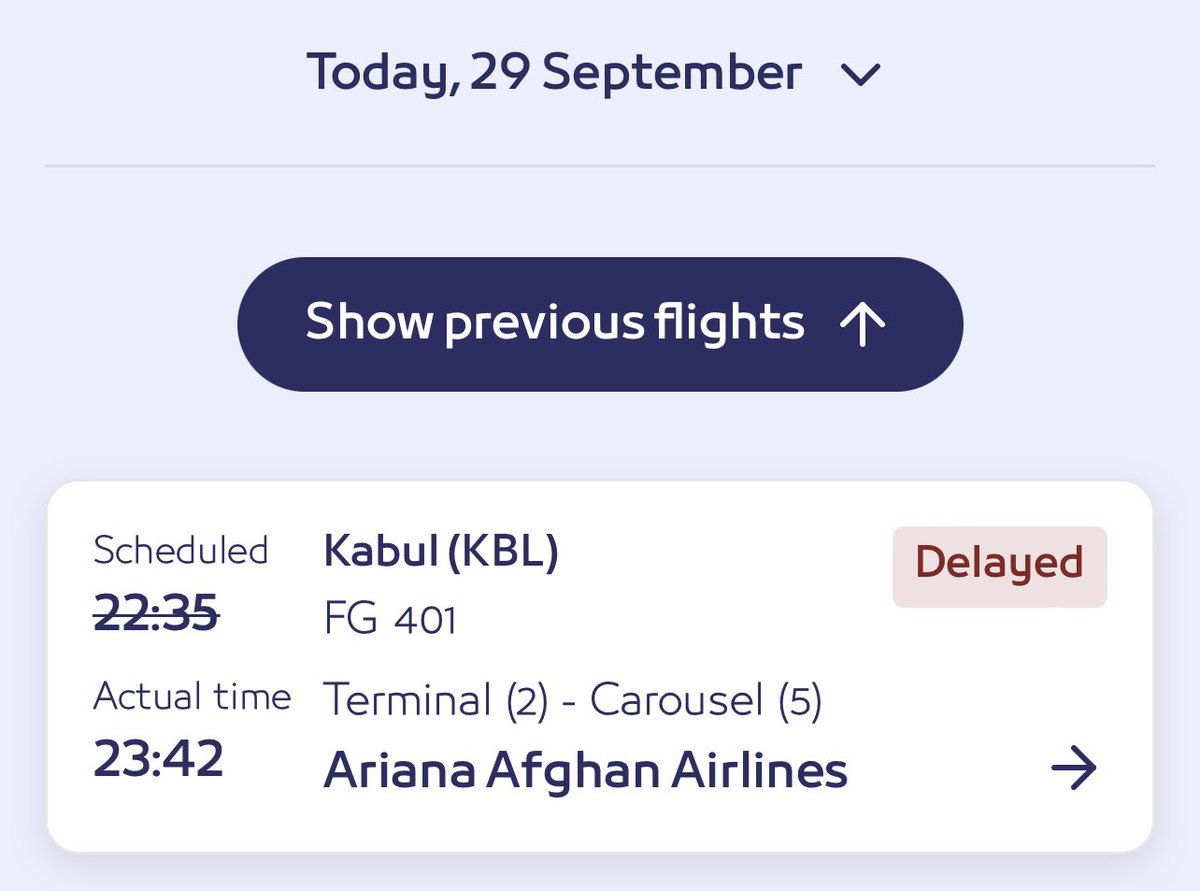Tap the Actual time label
Viewport: 1200px width, 891px height.
(192, 696)
